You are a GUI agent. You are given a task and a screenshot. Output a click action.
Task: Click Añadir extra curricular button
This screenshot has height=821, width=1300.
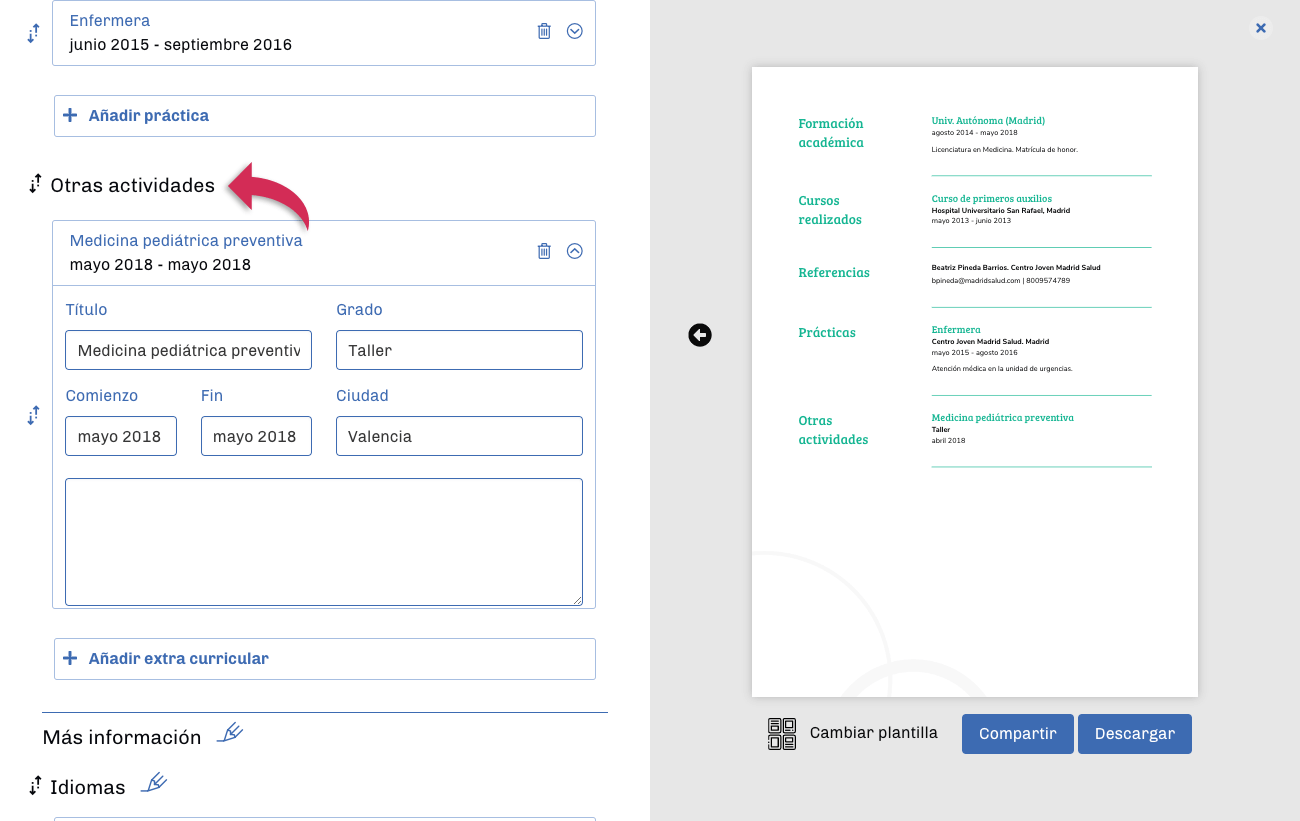(325, 659)
